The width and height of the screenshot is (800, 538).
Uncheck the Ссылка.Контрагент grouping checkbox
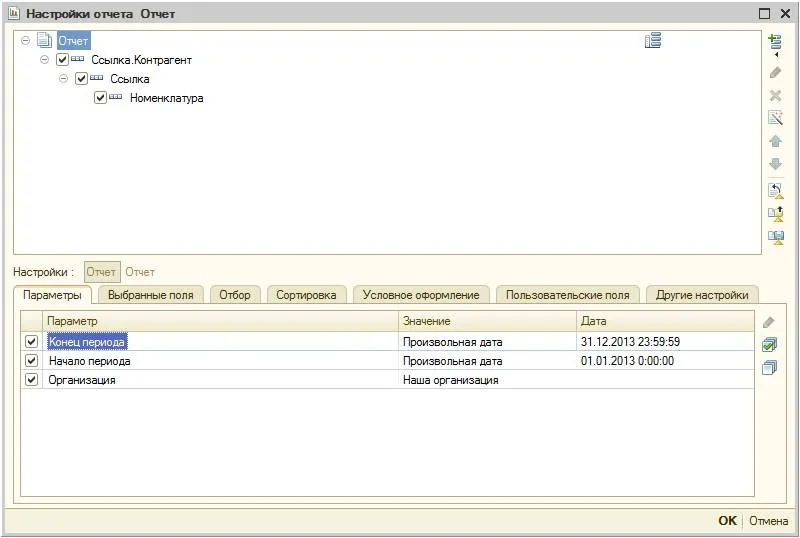tap(62, 60)
